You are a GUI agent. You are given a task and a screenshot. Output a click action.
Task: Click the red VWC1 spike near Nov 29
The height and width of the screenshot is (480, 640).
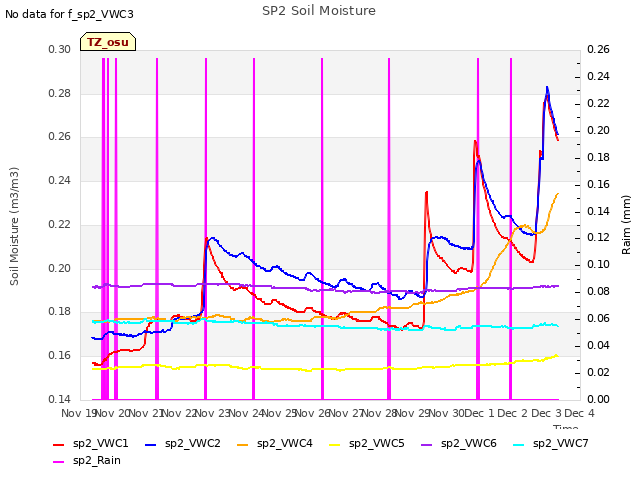pyautogui.click(x=427, y=192)
